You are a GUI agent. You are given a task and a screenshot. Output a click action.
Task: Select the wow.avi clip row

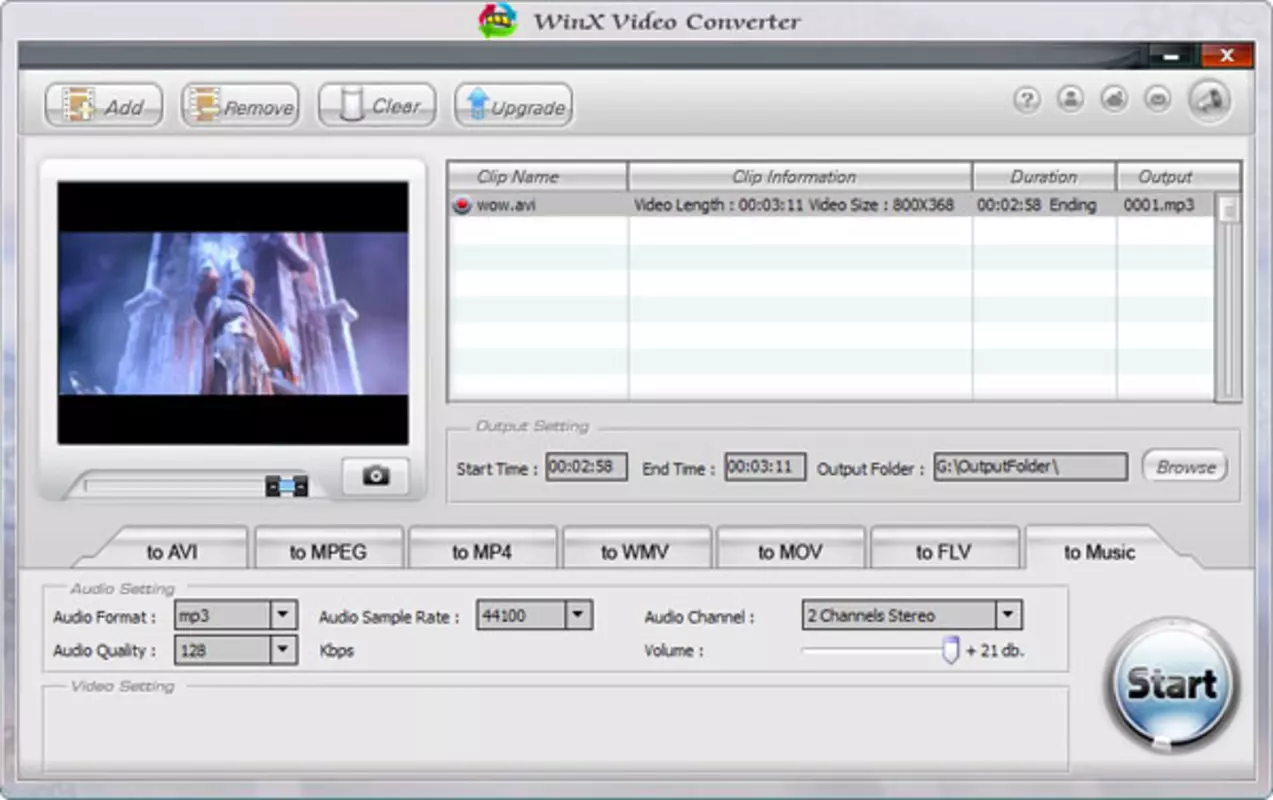[x=830, y=205]
